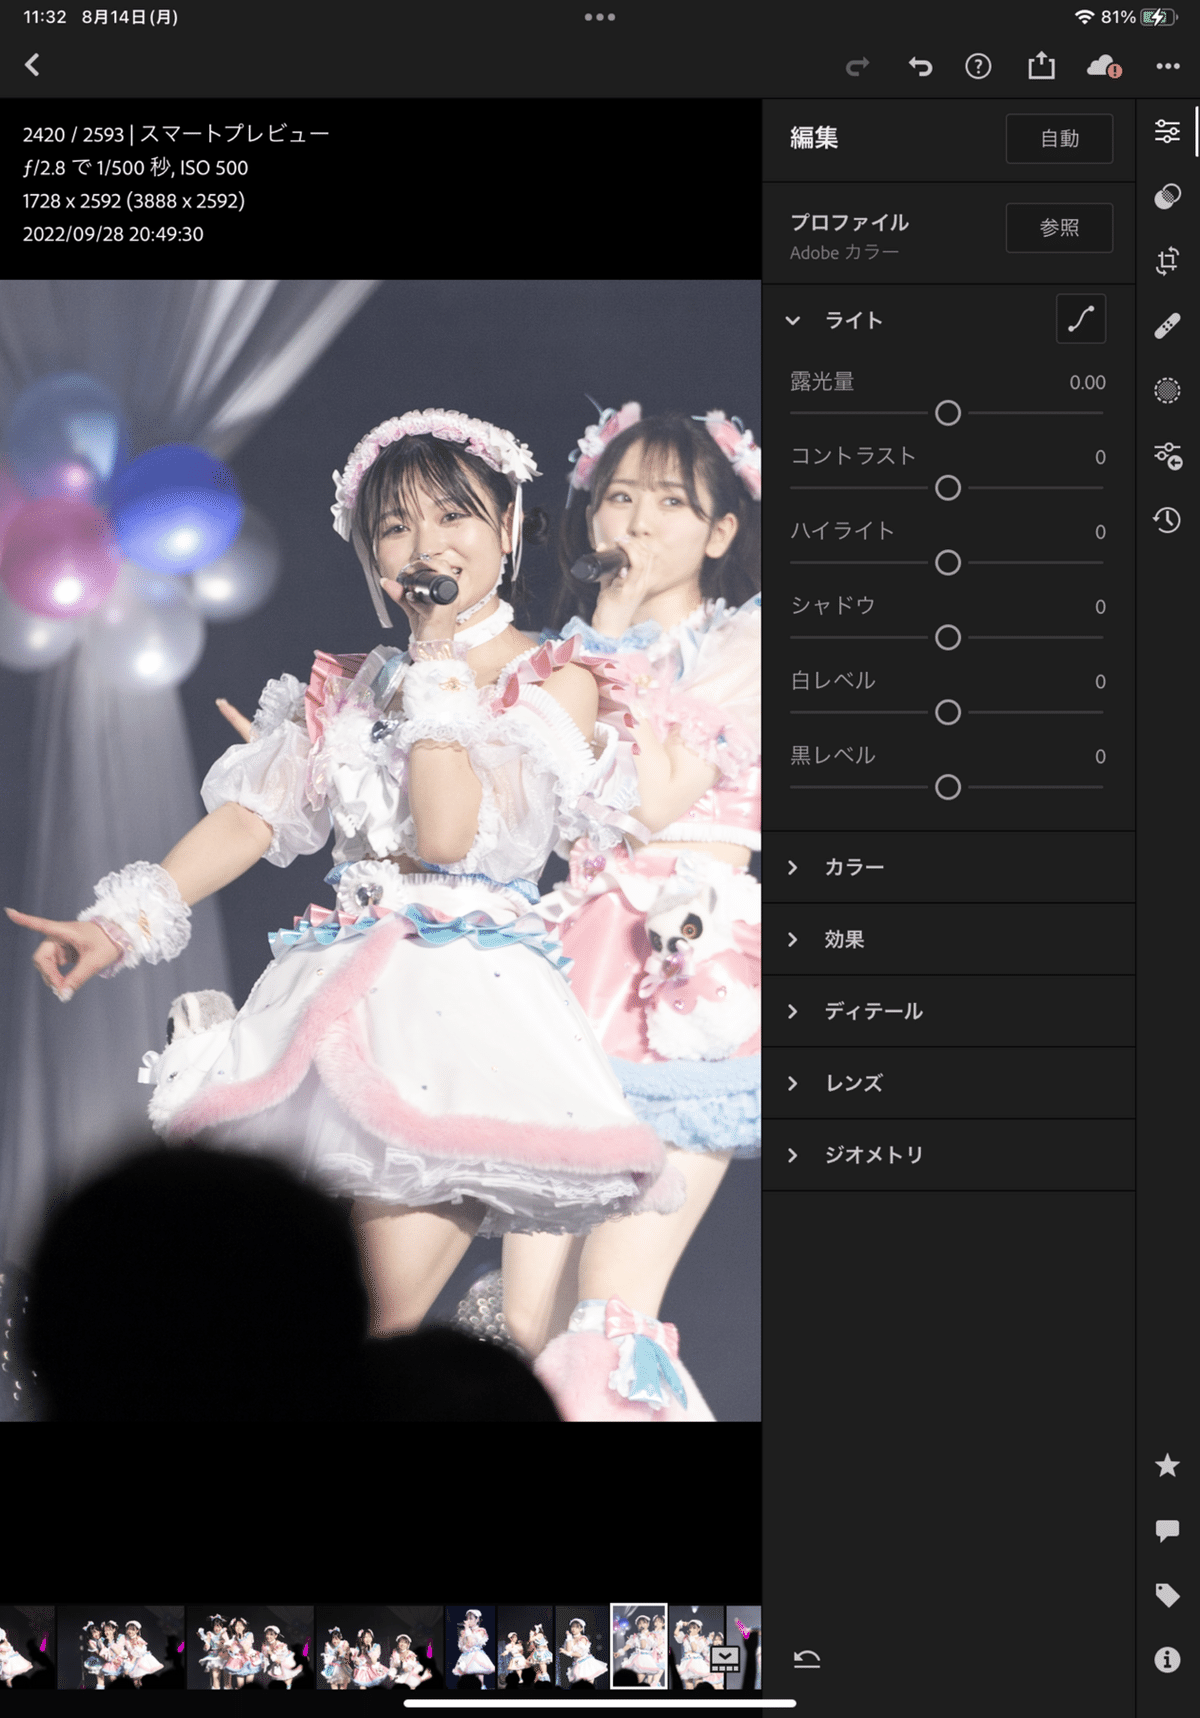
Task: Tap the undo arrow icon
Action: [x=920, y=67]
